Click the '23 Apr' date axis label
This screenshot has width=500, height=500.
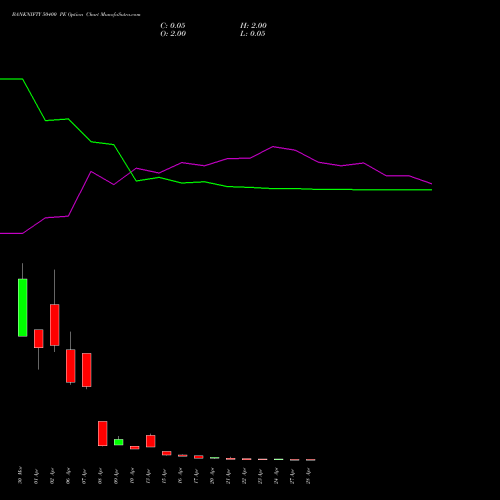coord(260,476)
